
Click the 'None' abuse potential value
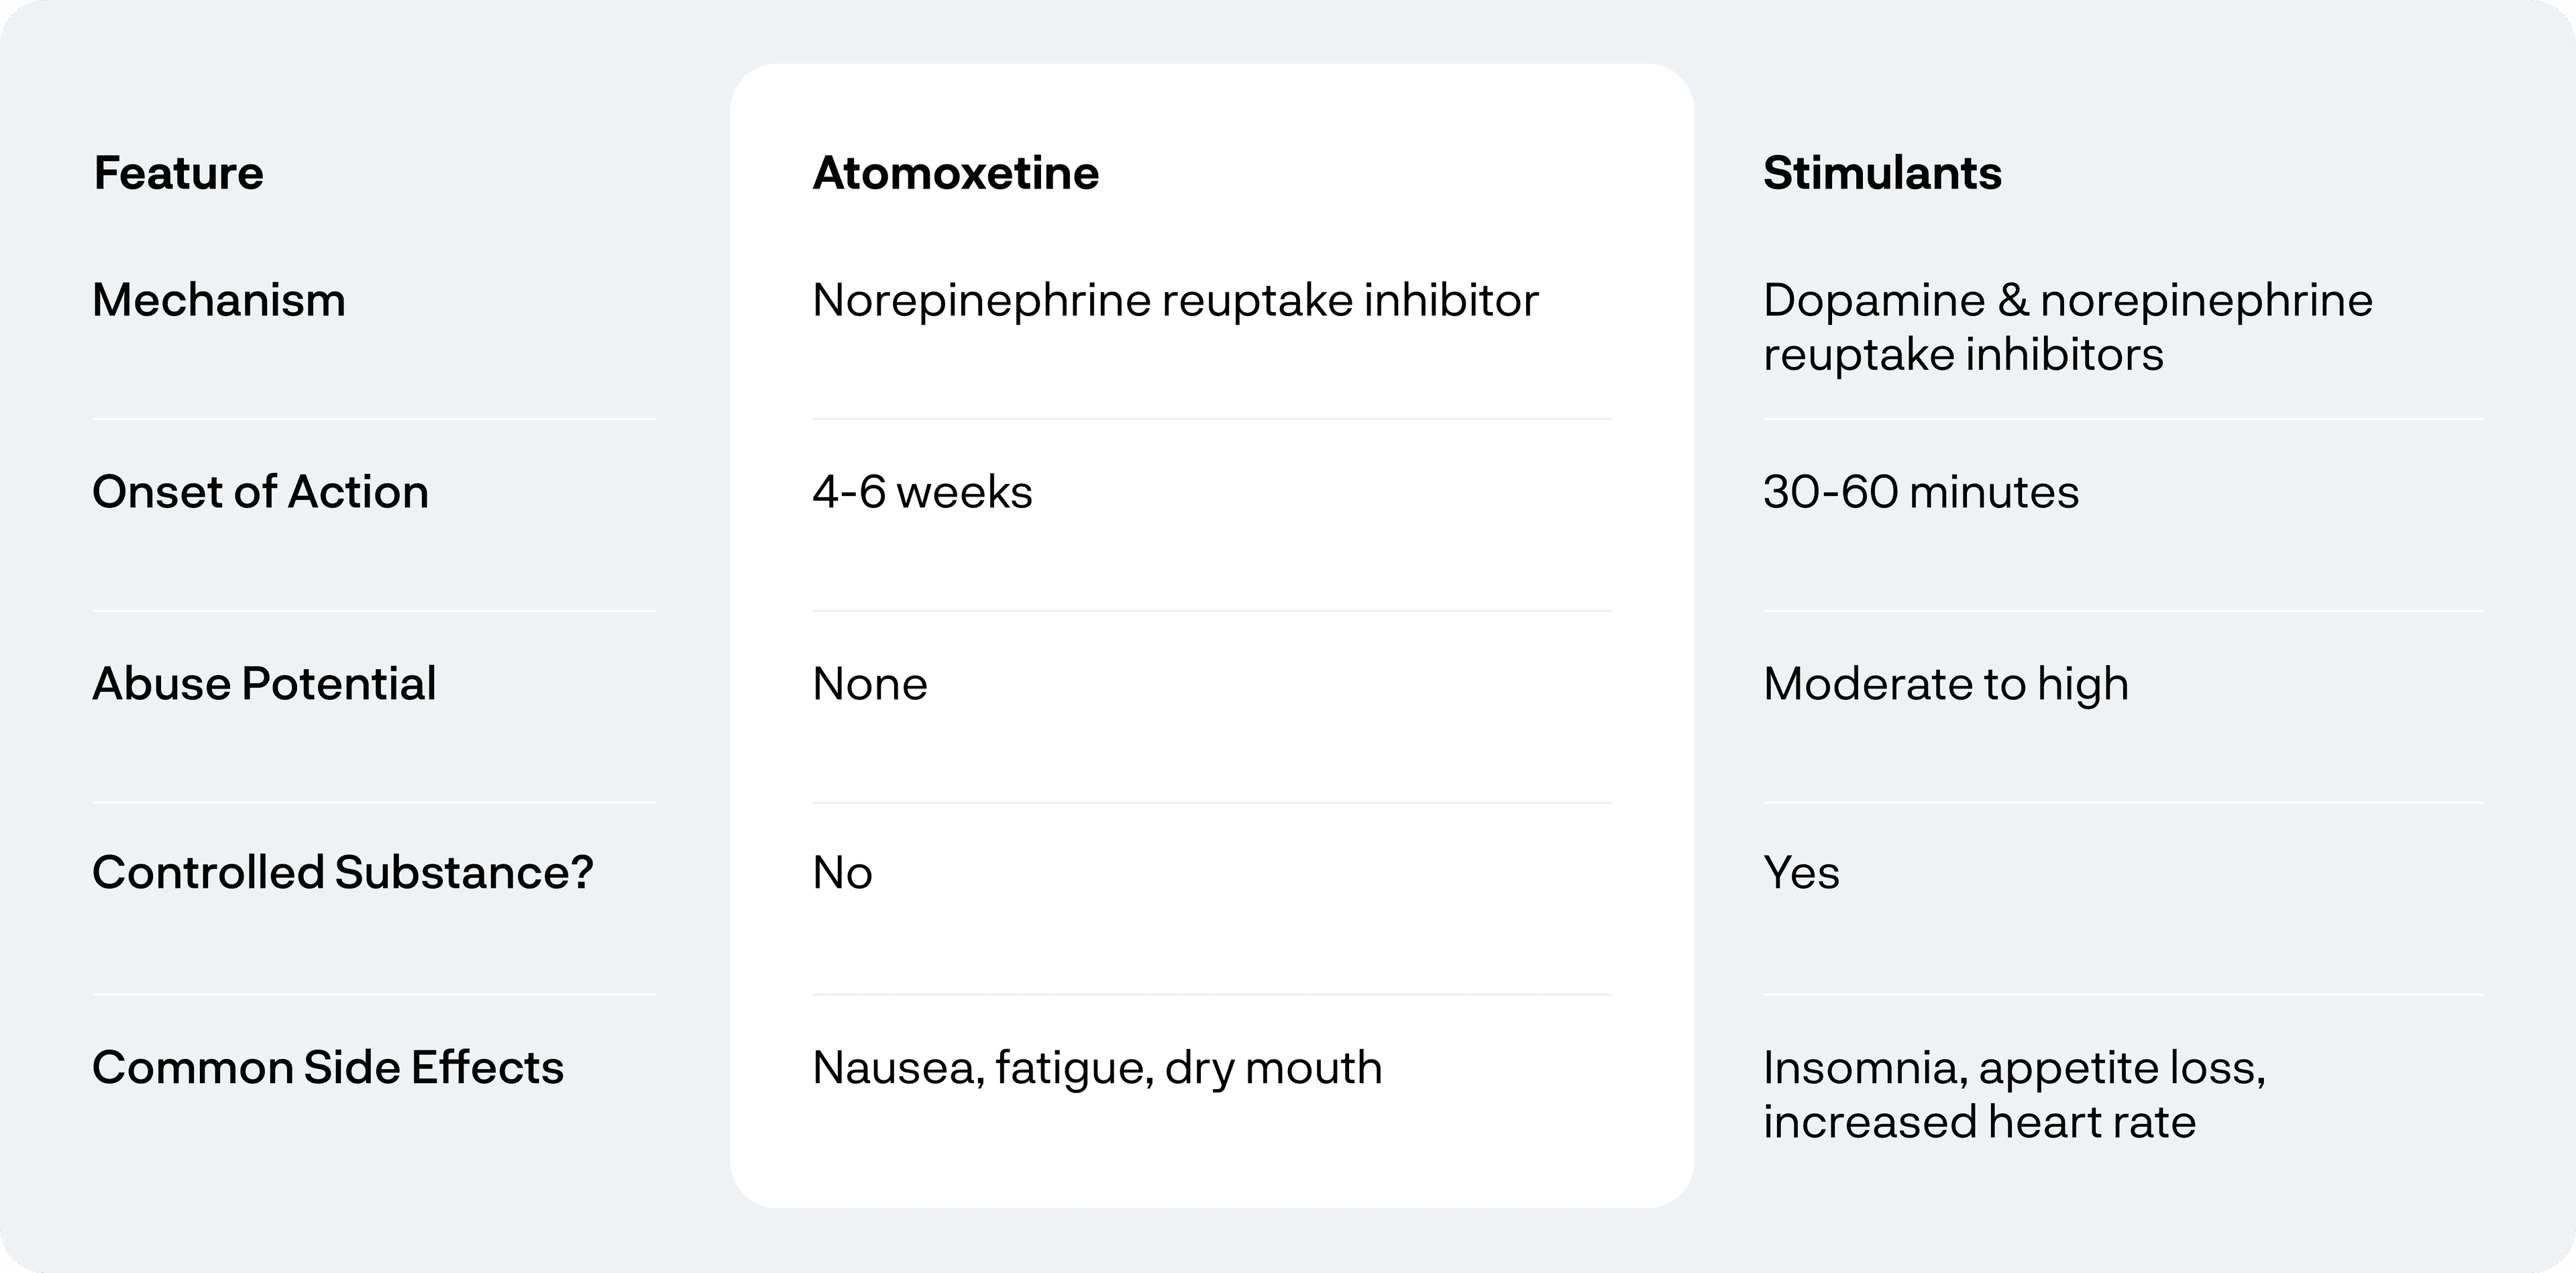pyautogui.click(x=870, y=684)
